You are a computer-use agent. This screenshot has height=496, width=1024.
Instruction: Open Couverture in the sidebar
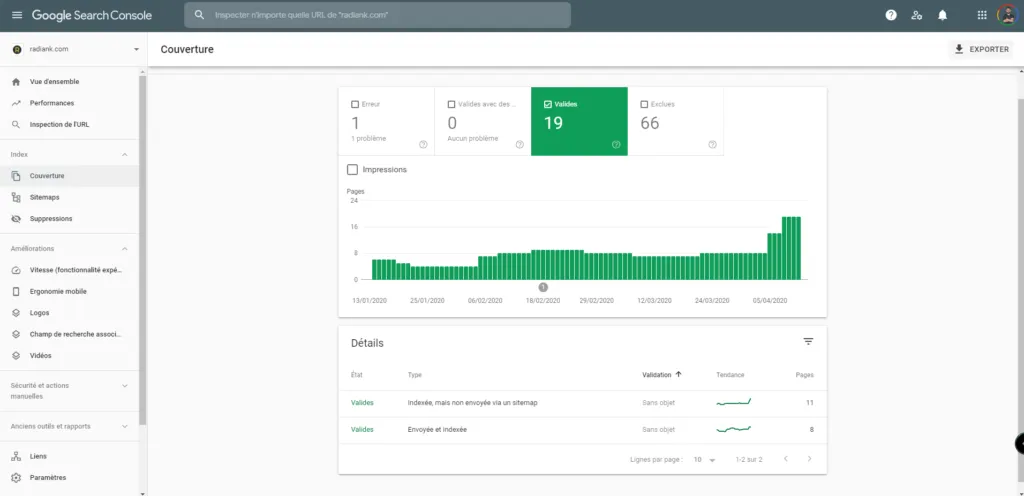tap(69, 176)
